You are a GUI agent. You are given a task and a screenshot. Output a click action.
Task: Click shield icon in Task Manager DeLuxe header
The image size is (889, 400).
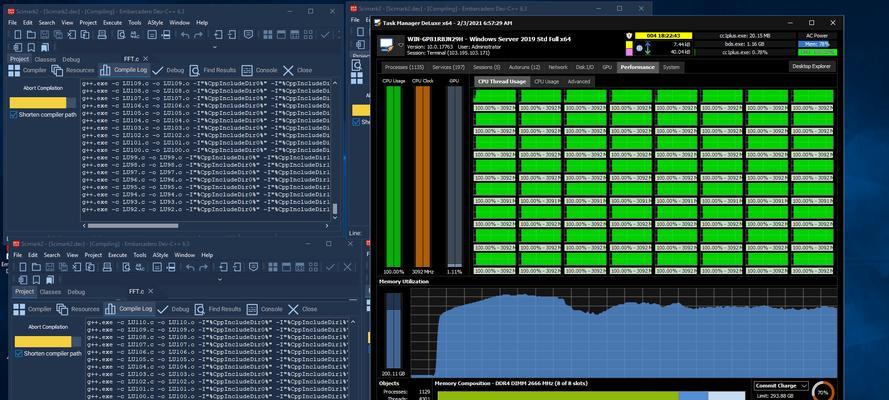(629, 35)
